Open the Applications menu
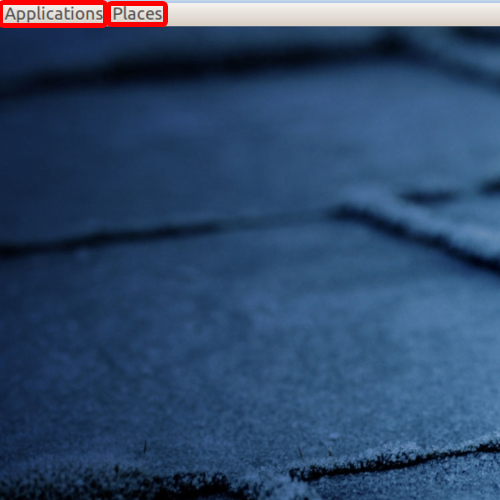The width and height of the screenshot is (500, 500). (x=53, y=14)
